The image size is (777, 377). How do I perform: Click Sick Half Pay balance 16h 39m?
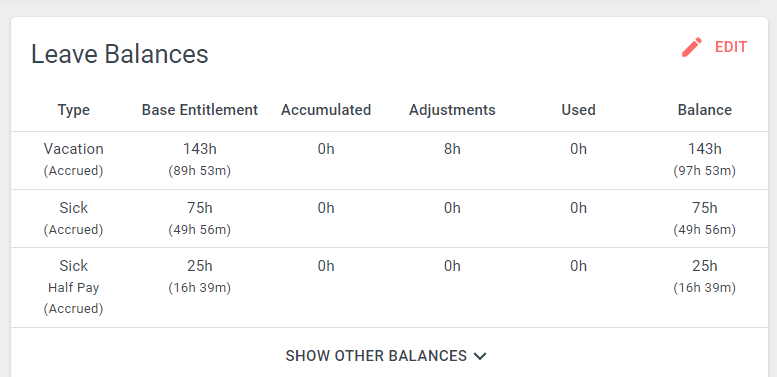click(x=705, y=288)
